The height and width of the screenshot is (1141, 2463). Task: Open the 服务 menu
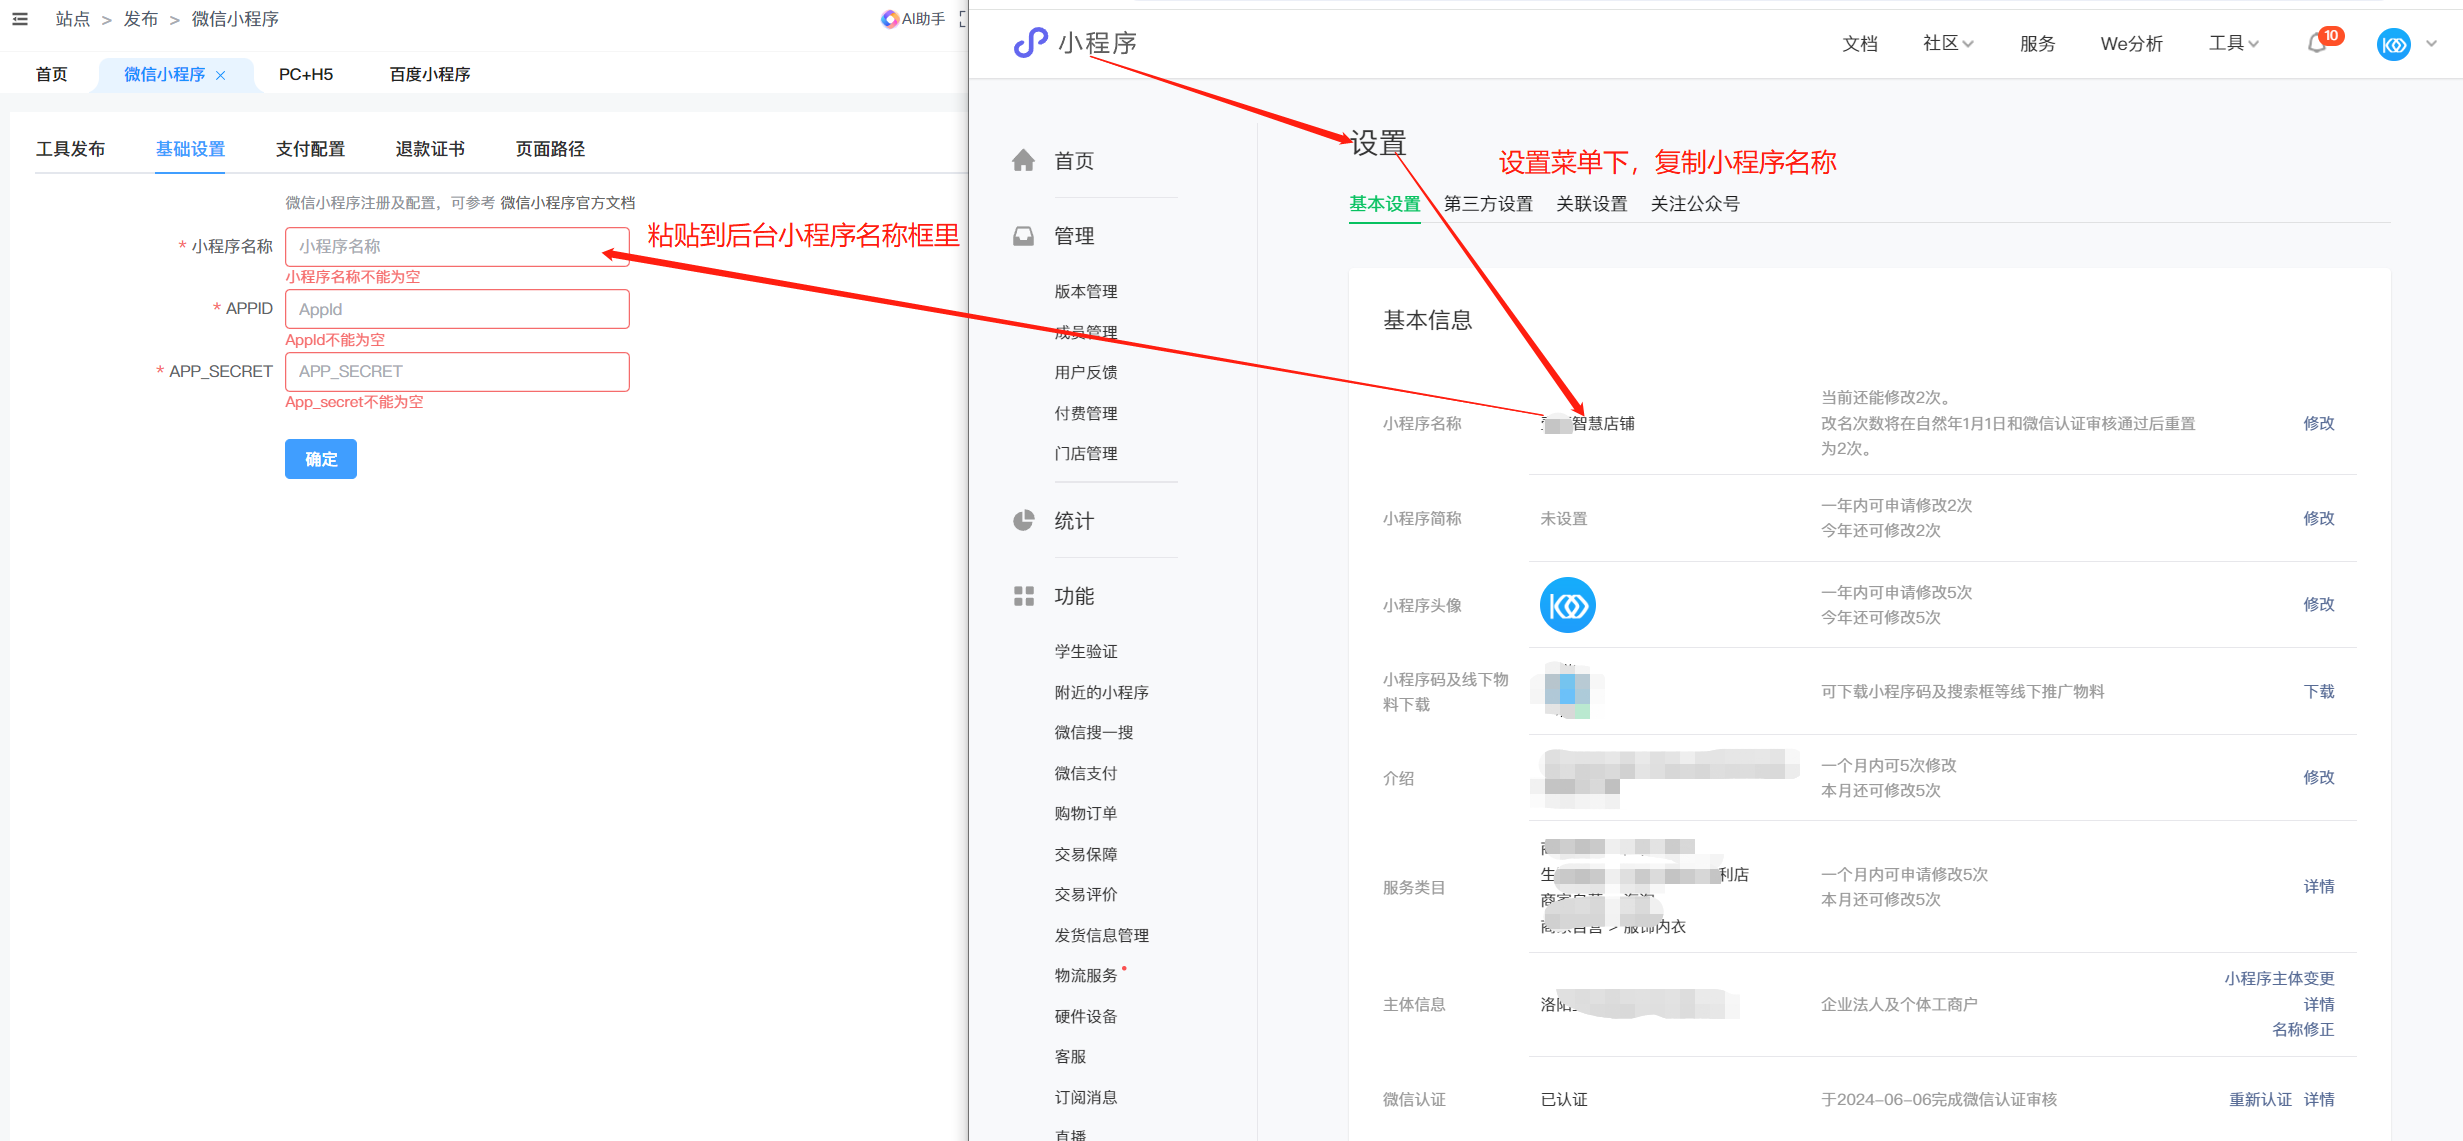pyautogui.click(x=2037, y=43)
